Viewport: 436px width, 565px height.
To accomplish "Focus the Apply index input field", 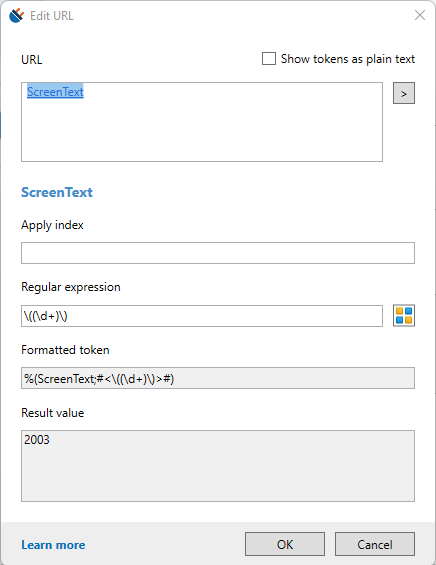I will click(x=218, y=253).
